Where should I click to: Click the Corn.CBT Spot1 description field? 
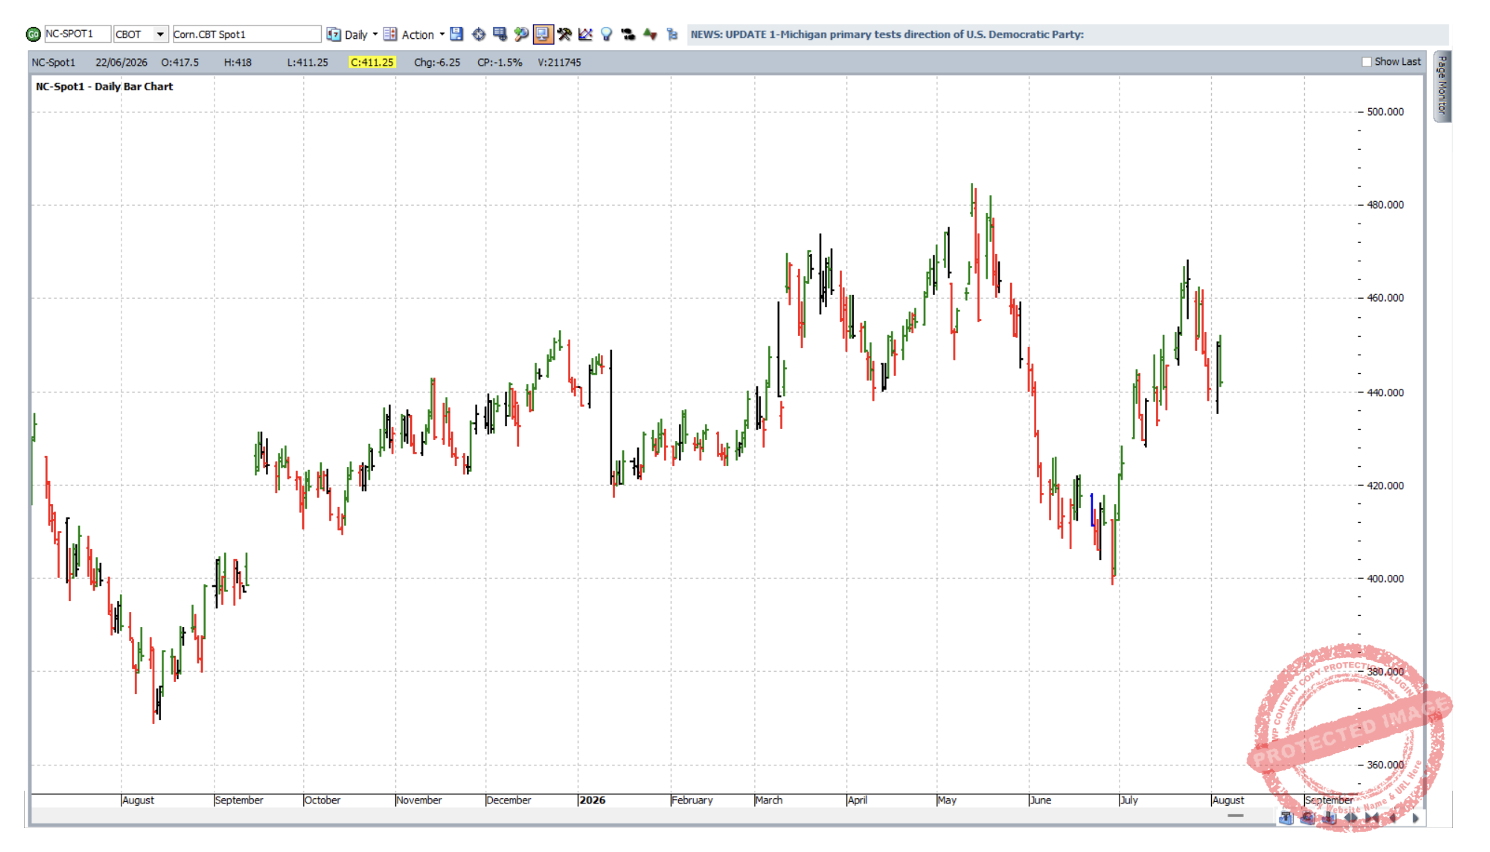(x=246, y=34)
